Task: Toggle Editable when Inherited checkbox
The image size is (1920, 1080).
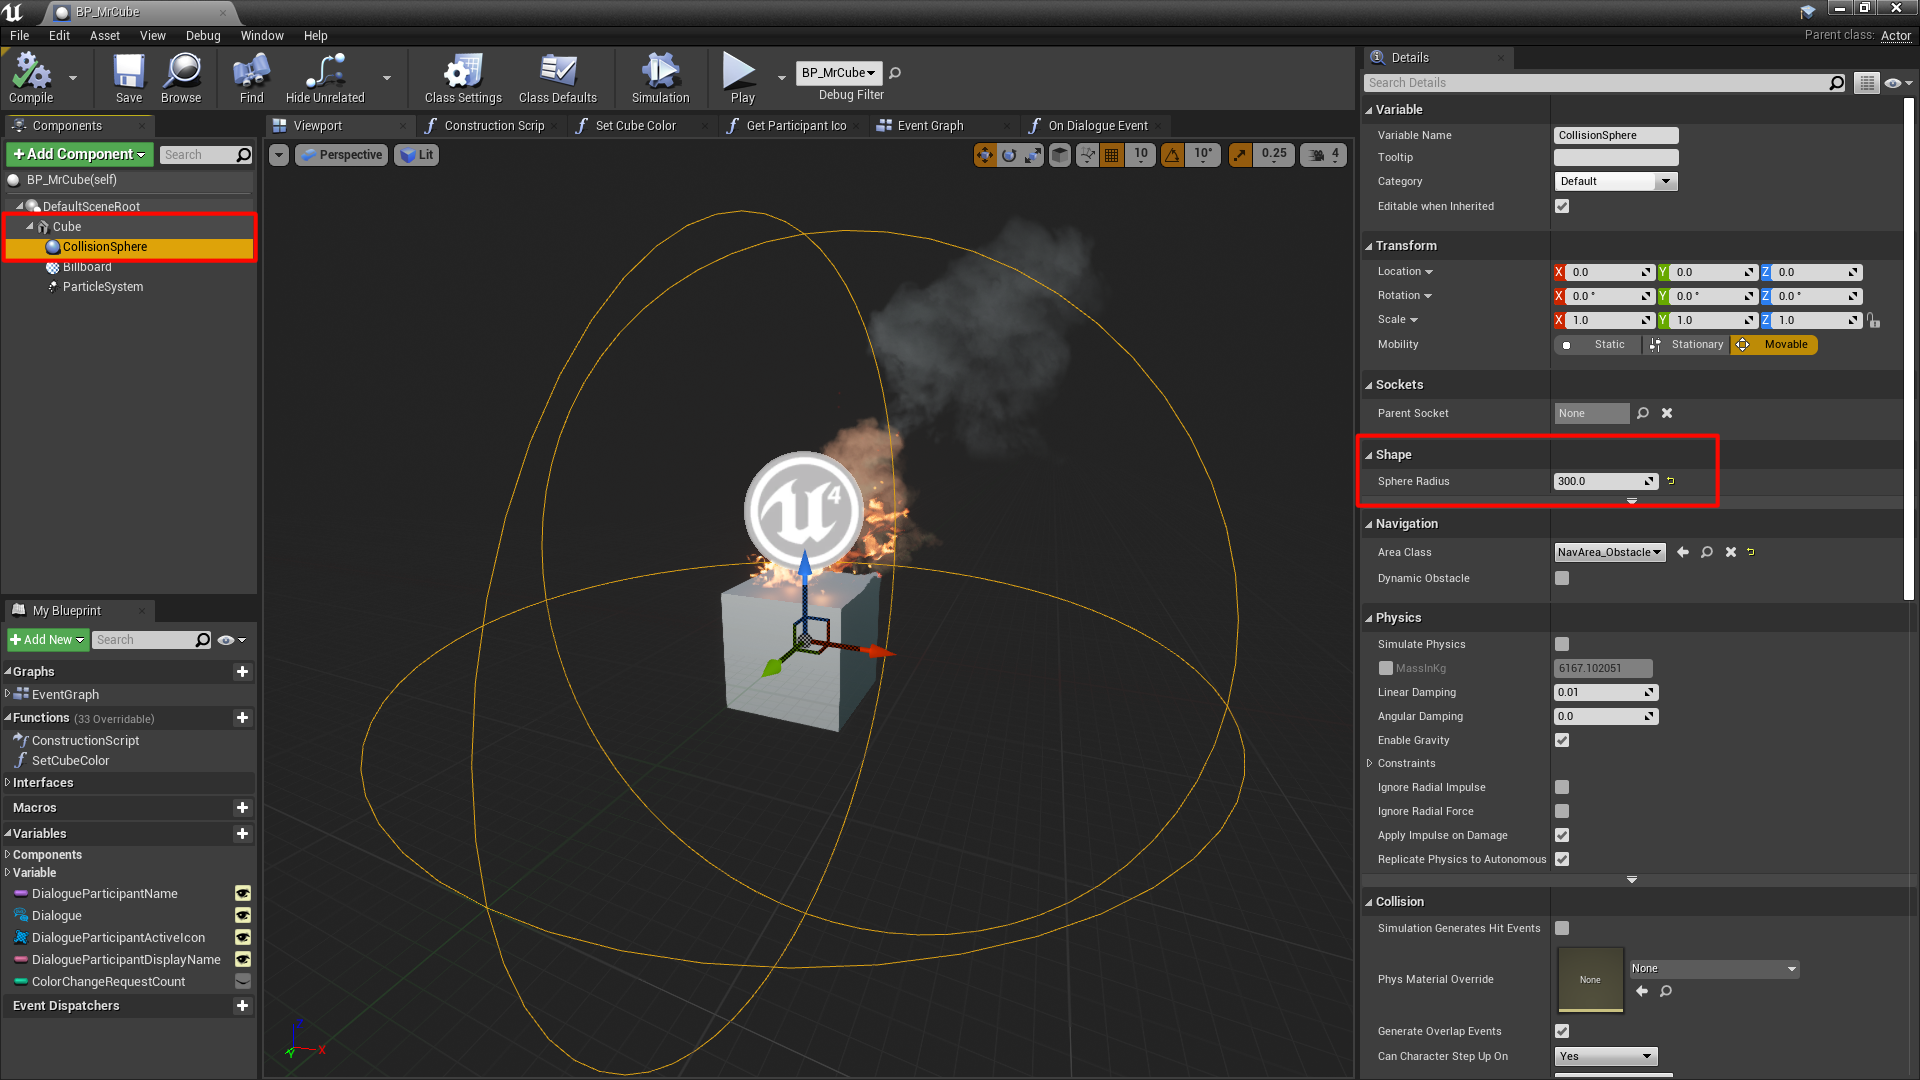Action: click(x=1562, y=206)
